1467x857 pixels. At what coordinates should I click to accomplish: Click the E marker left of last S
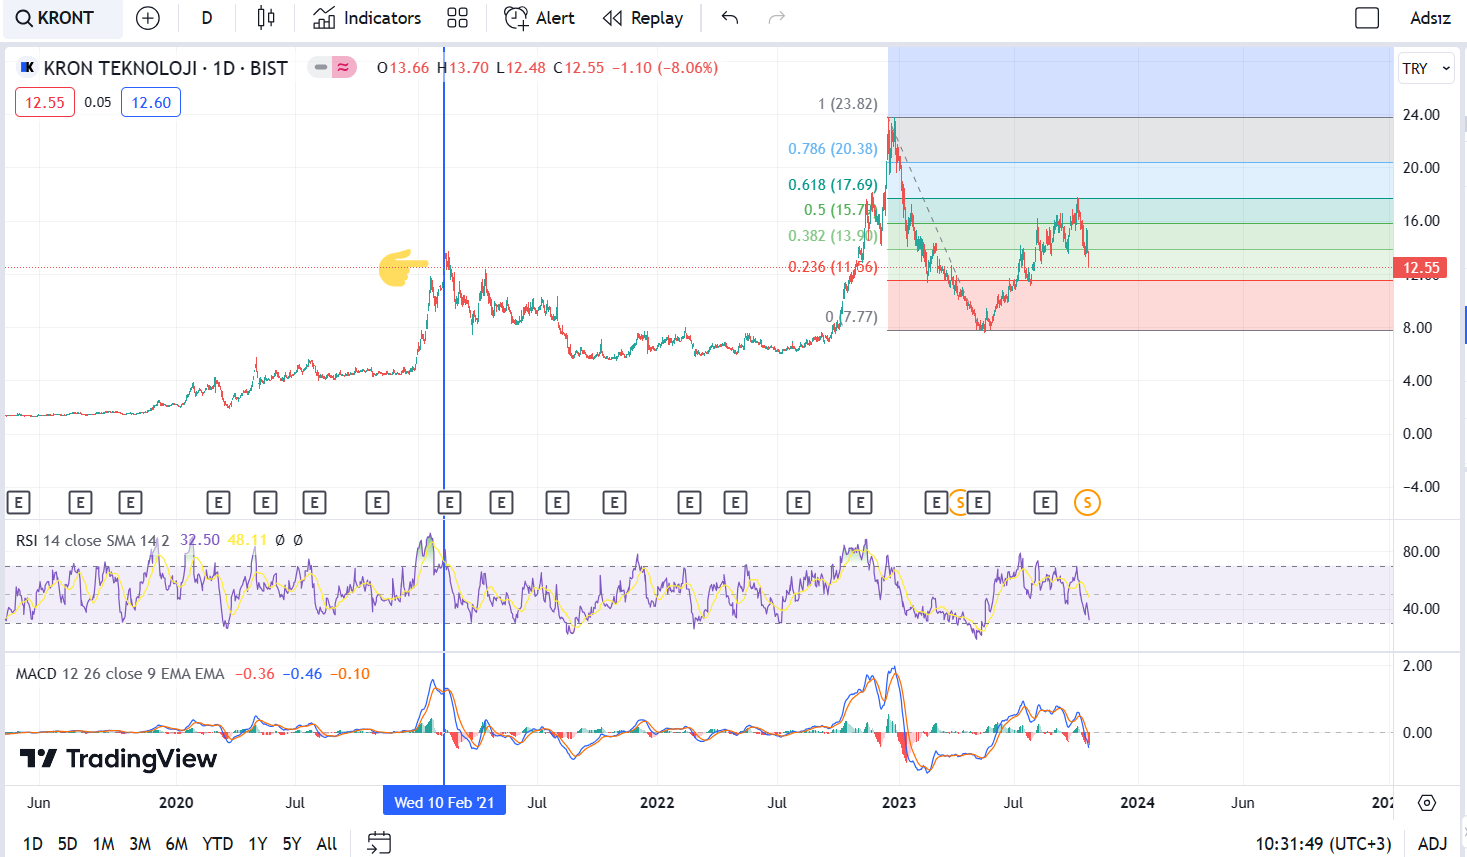pyautogui.click(x=1045, y=502)
